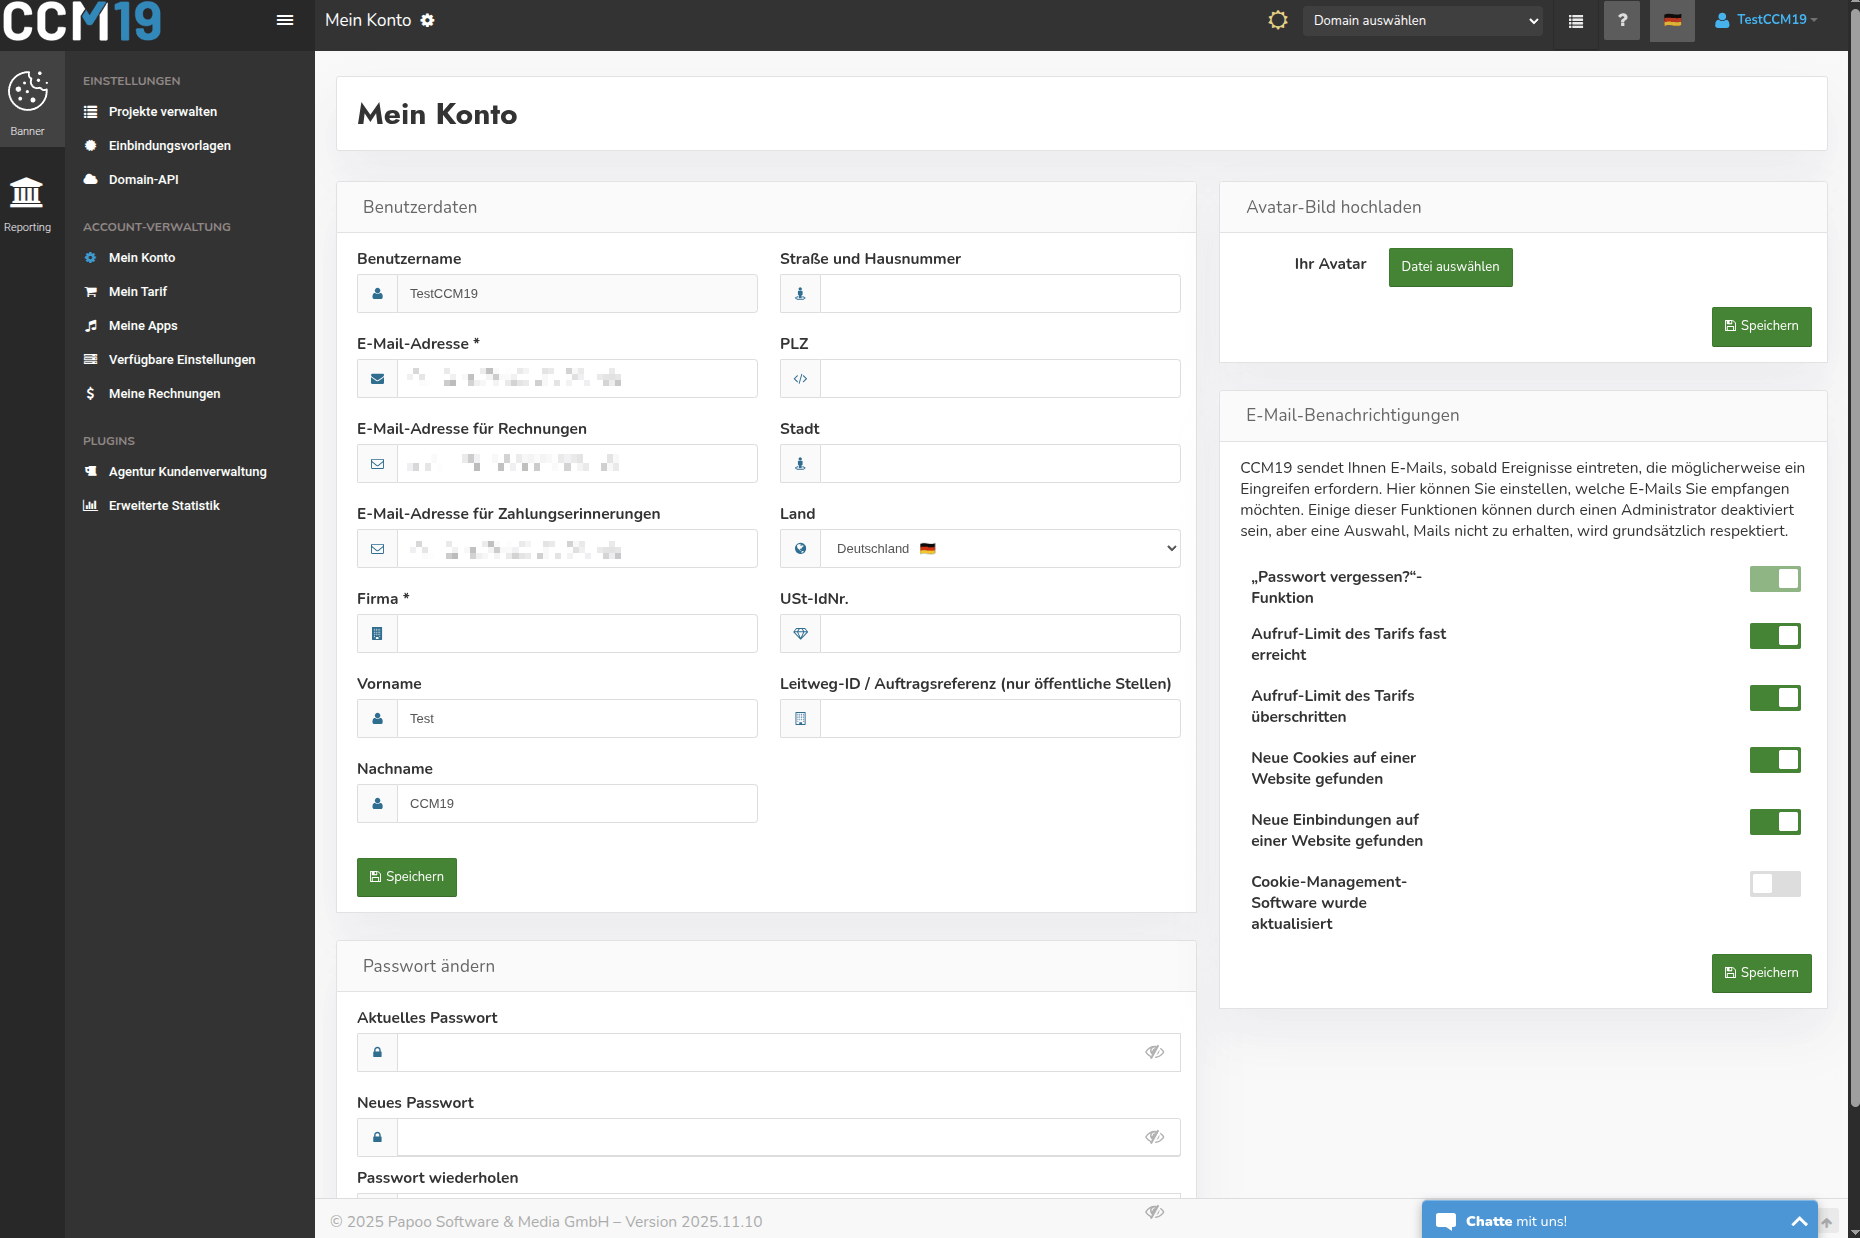The image size is (1860, 1238).
Task: Expand the TestCCM19 user menu
Action: pos(1767,20)
